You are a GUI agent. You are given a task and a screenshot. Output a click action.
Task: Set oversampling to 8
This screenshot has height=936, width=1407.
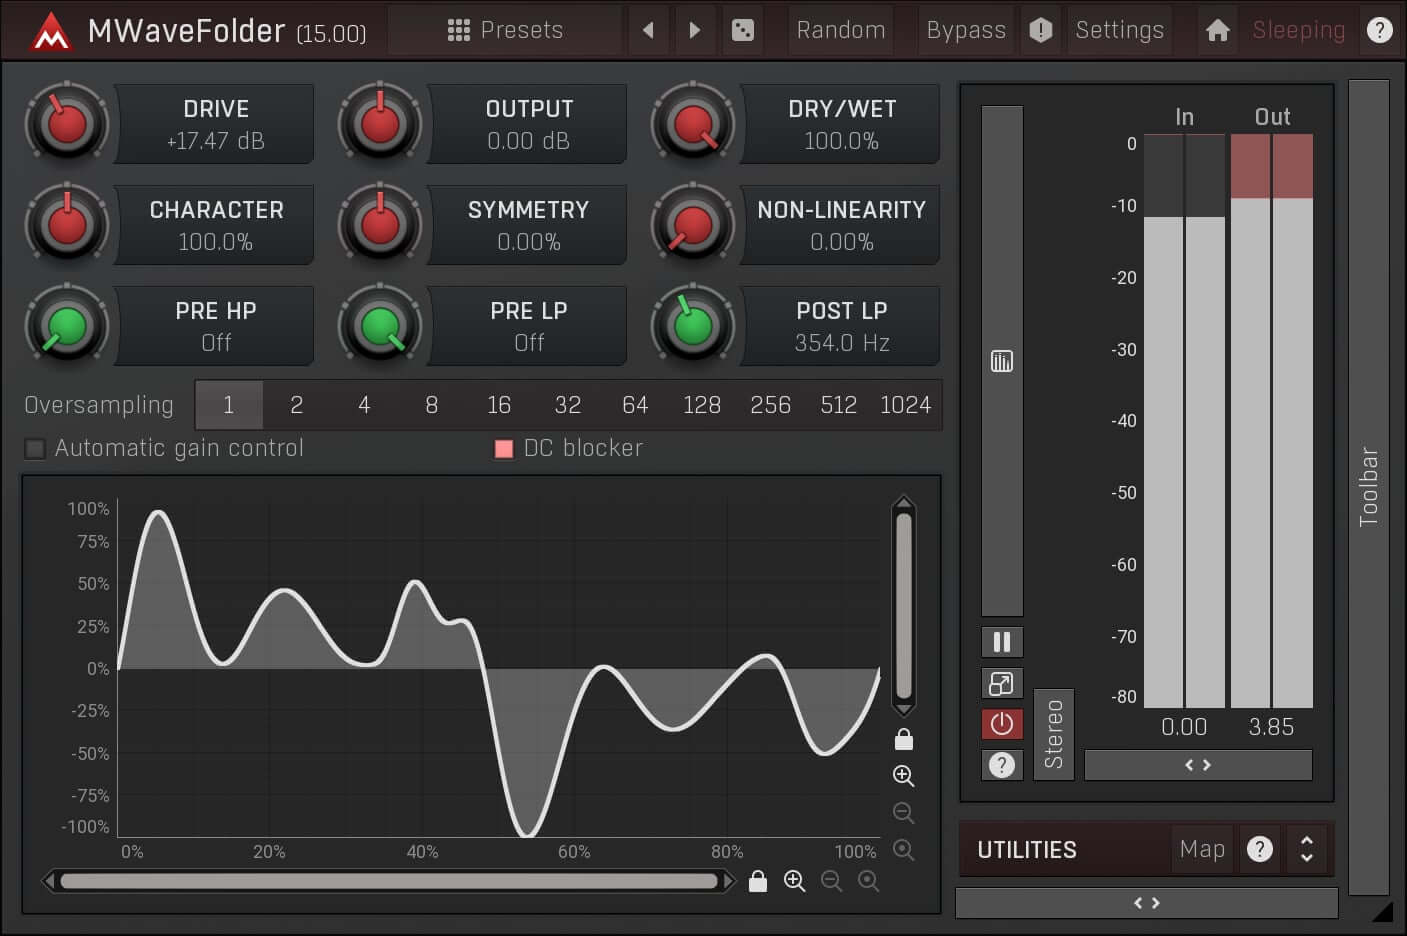coord(432,405)
